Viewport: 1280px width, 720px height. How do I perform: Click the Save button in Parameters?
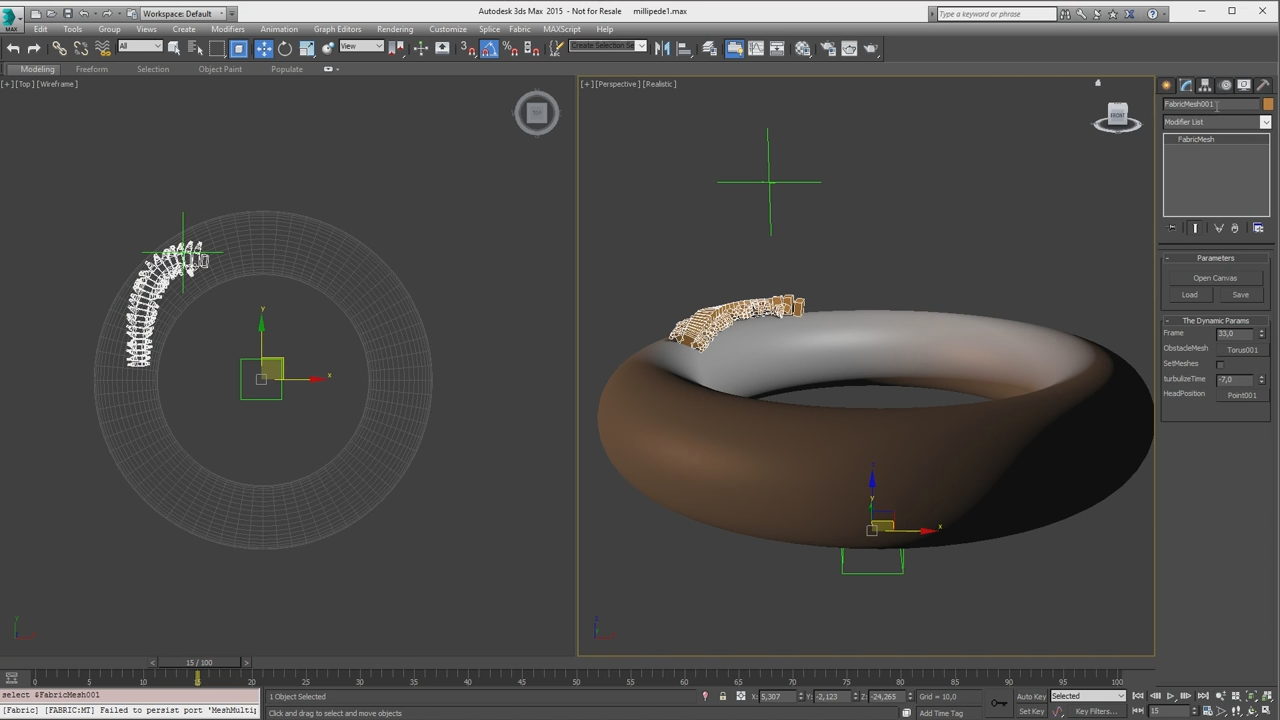1240,295
